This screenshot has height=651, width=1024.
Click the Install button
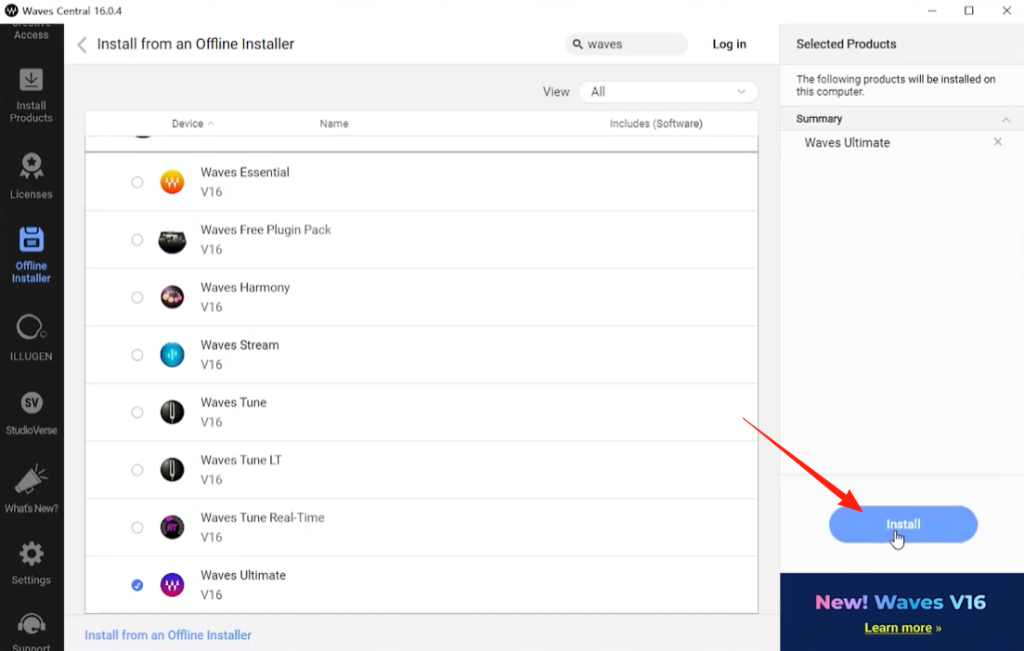click(x=903, y=524)
